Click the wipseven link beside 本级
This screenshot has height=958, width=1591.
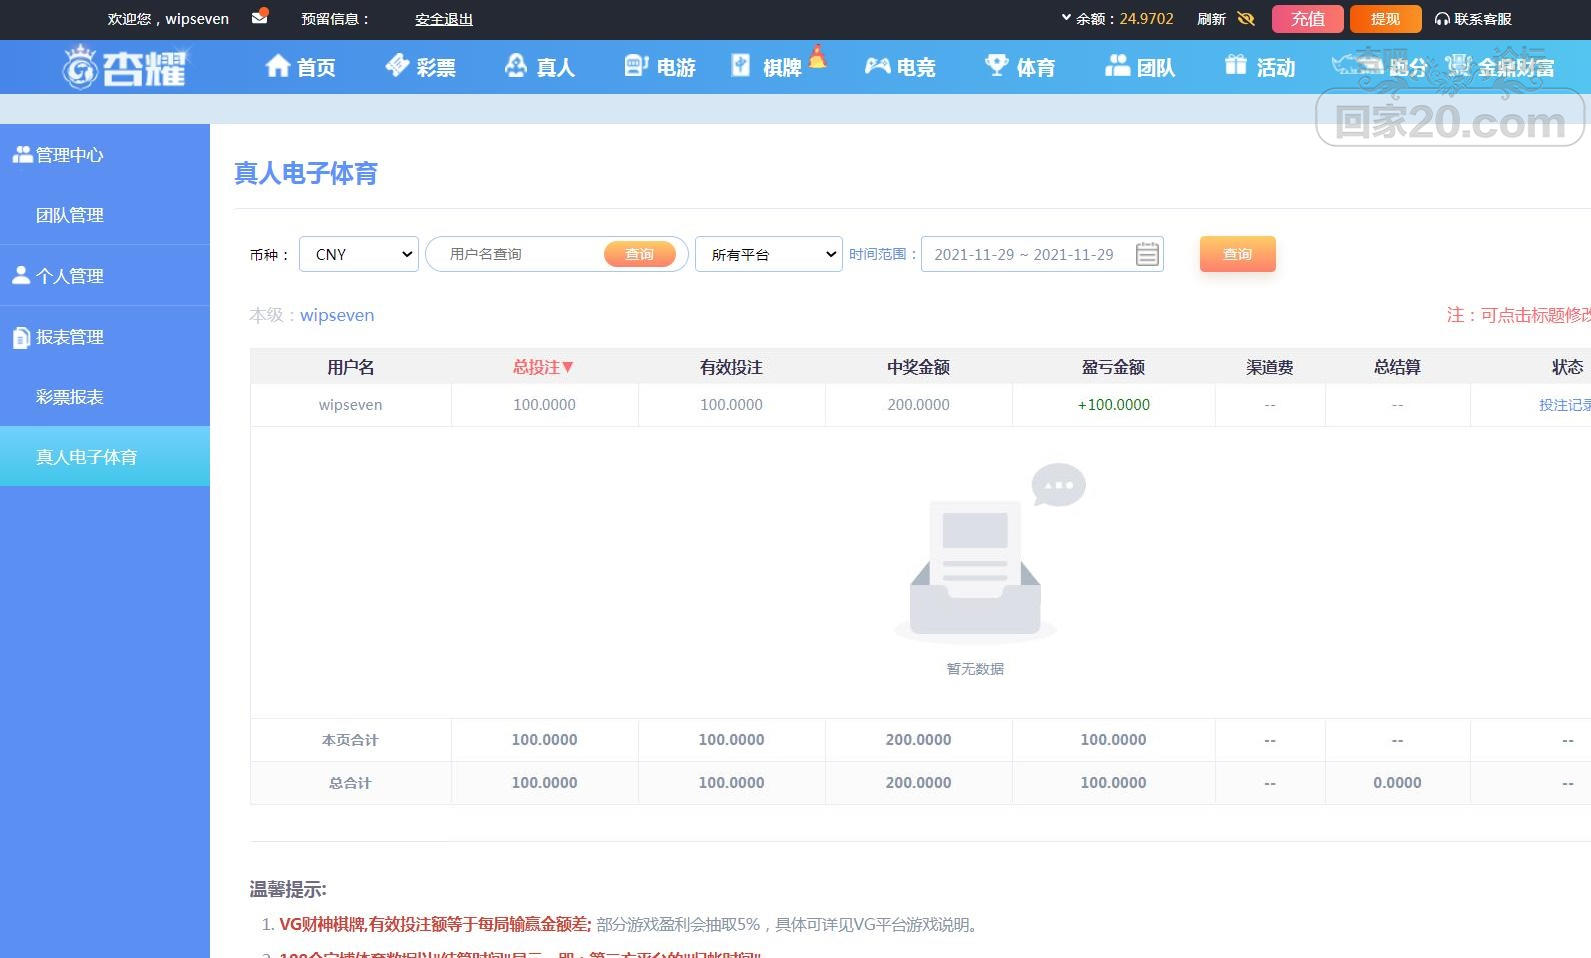click(x=337, y=315)
